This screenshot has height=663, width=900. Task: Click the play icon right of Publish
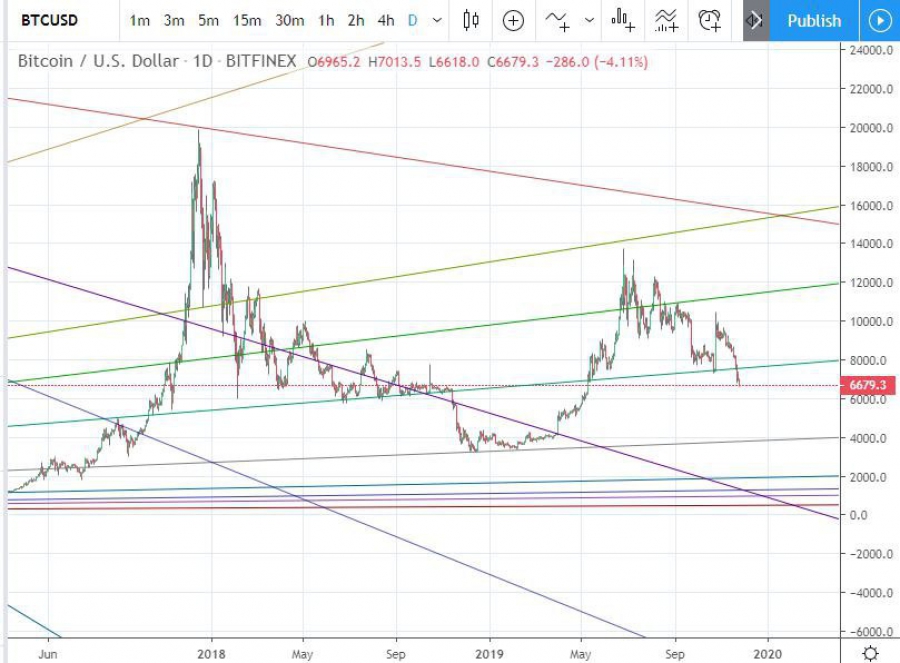[879, 21]
